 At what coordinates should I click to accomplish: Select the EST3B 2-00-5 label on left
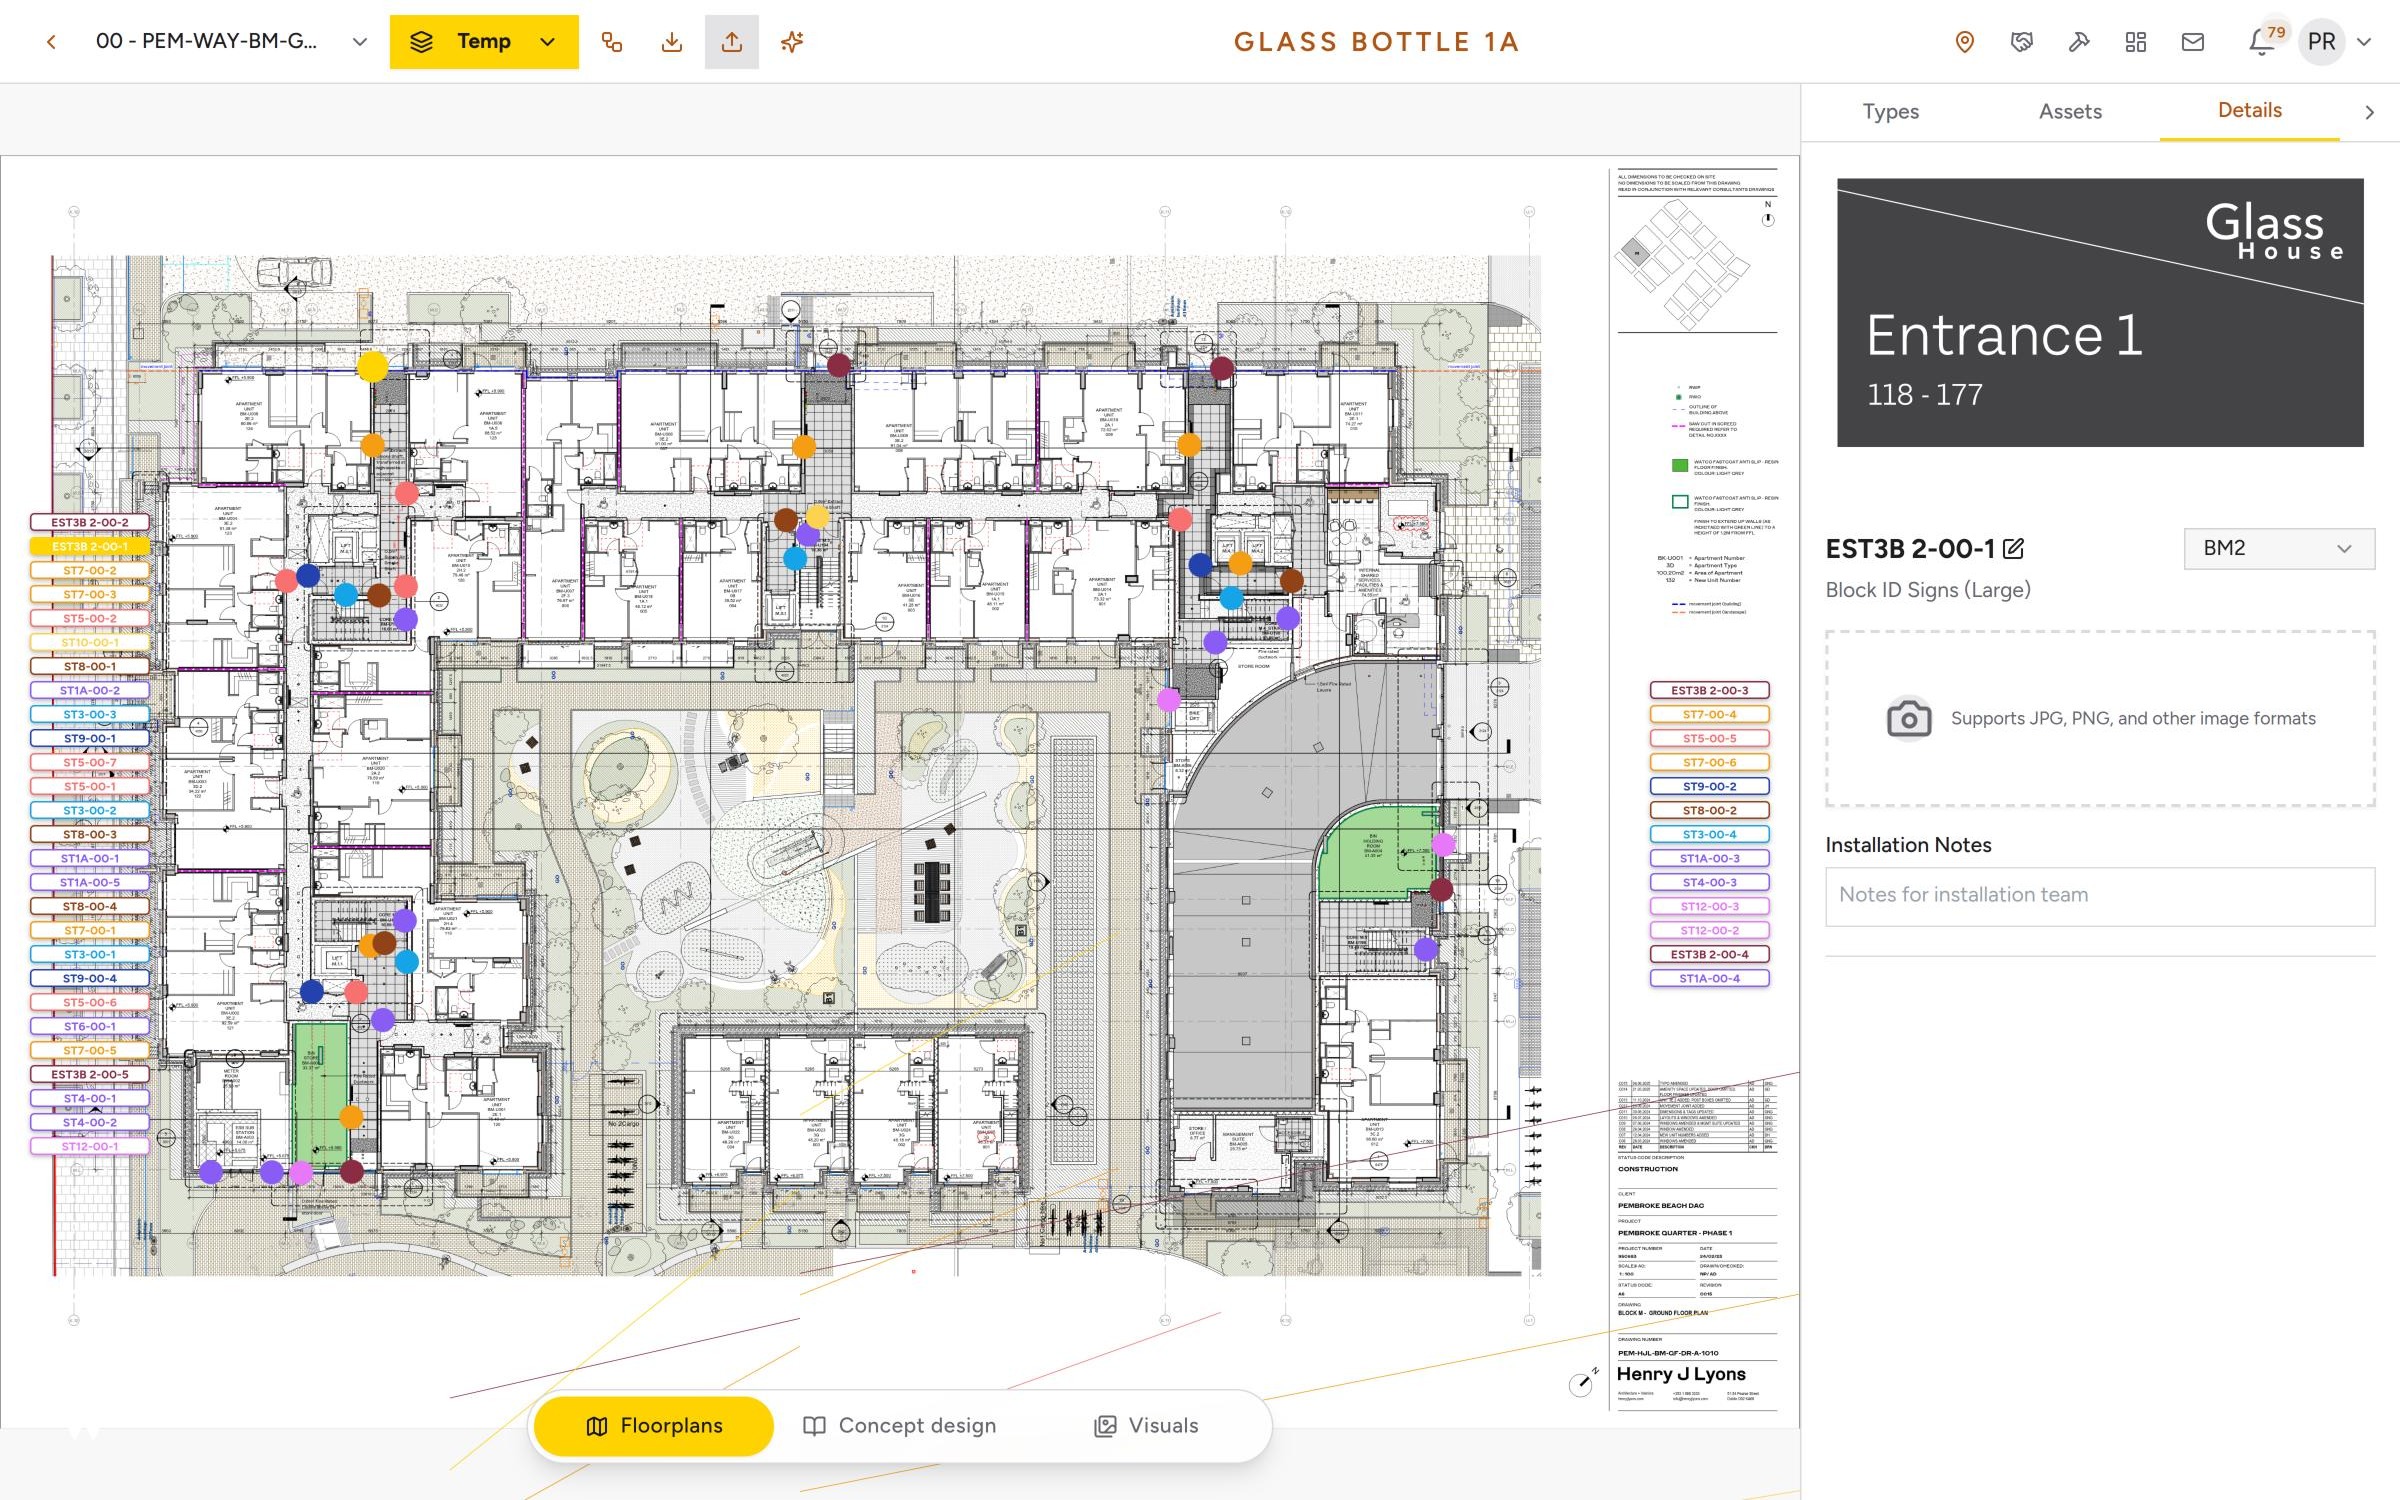pyautogui.click(x=90, y=1074)
